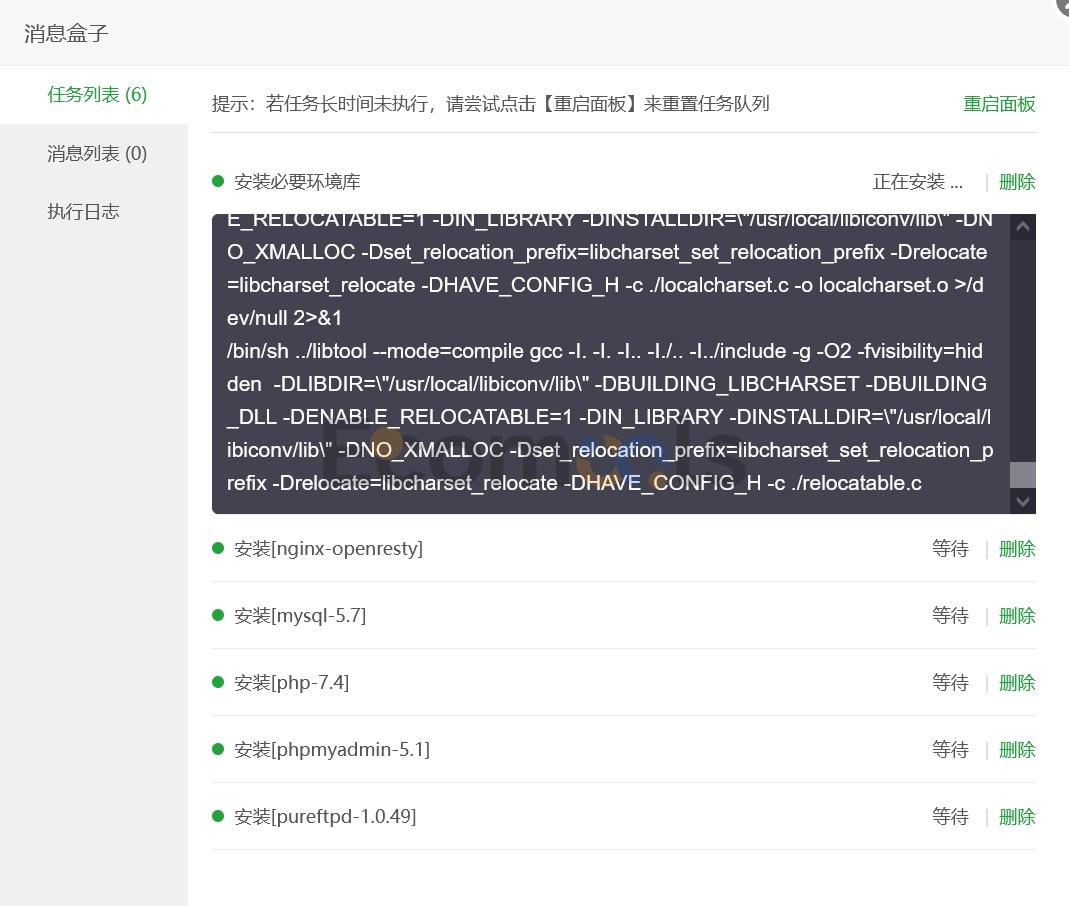Viewport: 1069px width, 906px height.
Task: Open the 任务列表 (6) tab
Action: click(94, 95)
